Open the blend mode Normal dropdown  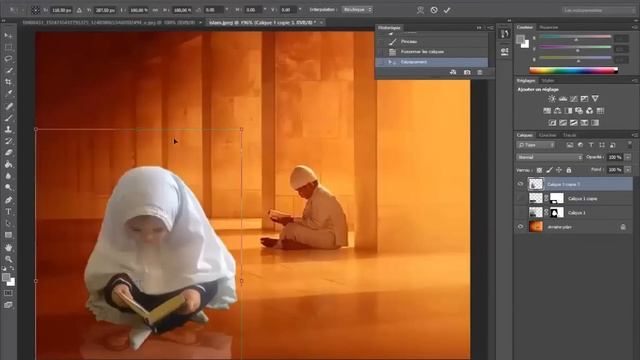click(x=549, y=157)
